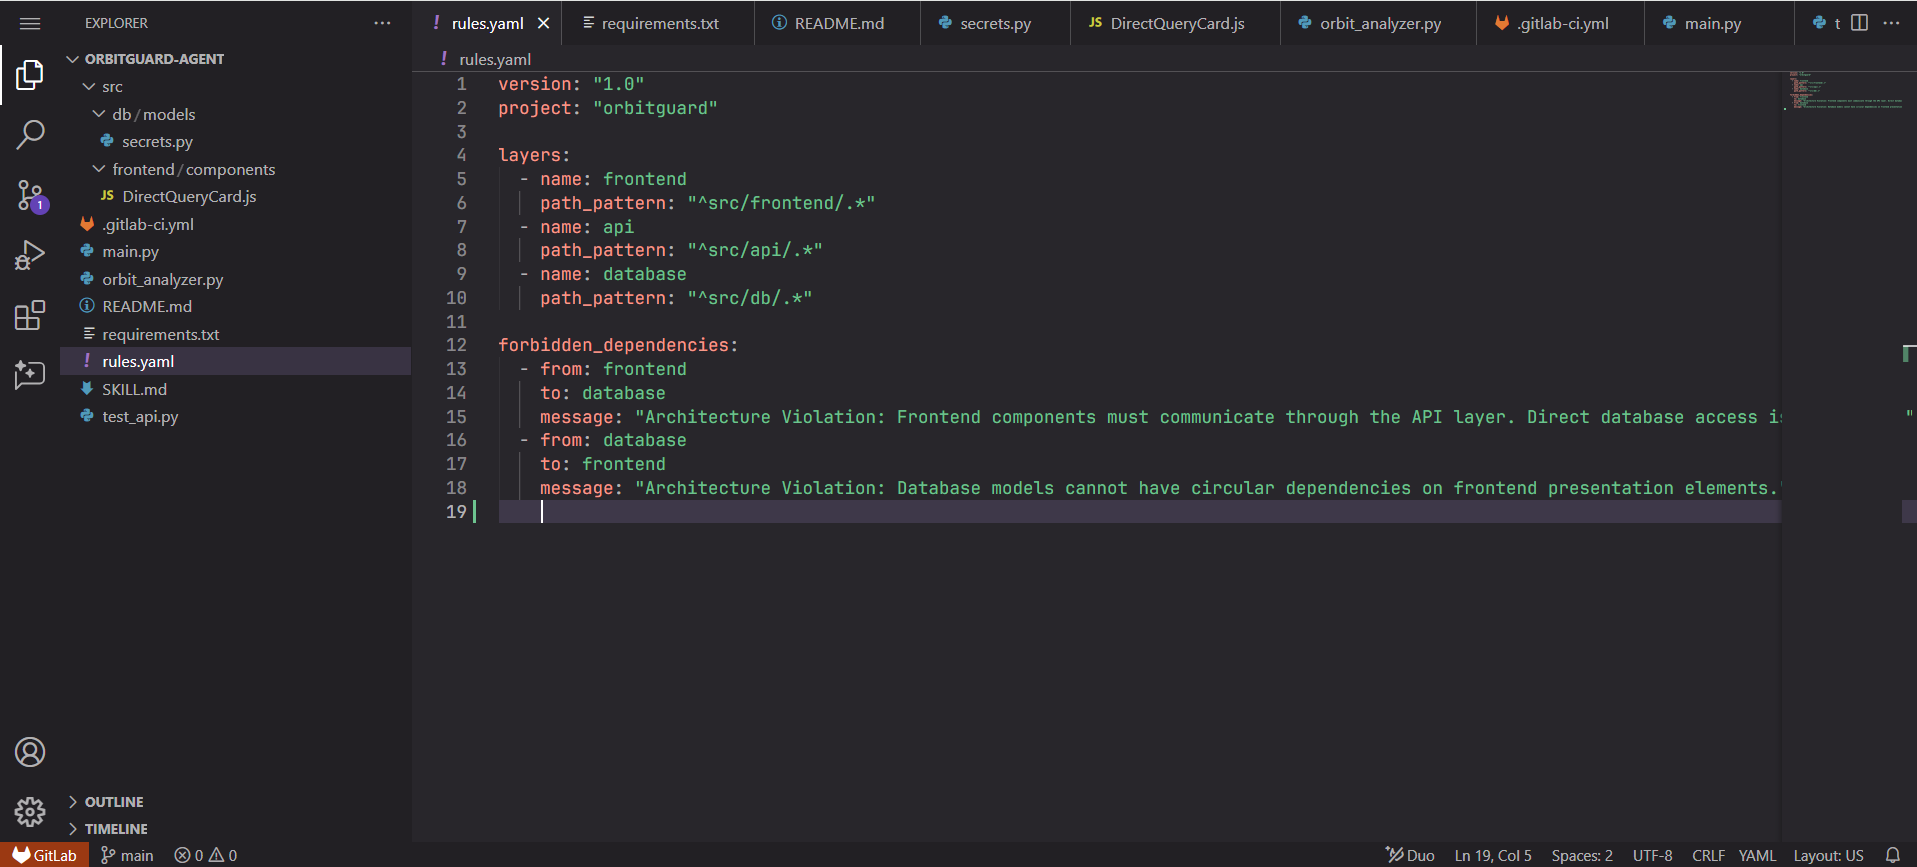Open the GitLab Duo Chat view
Screen dimensions: 1917x867
30,375
